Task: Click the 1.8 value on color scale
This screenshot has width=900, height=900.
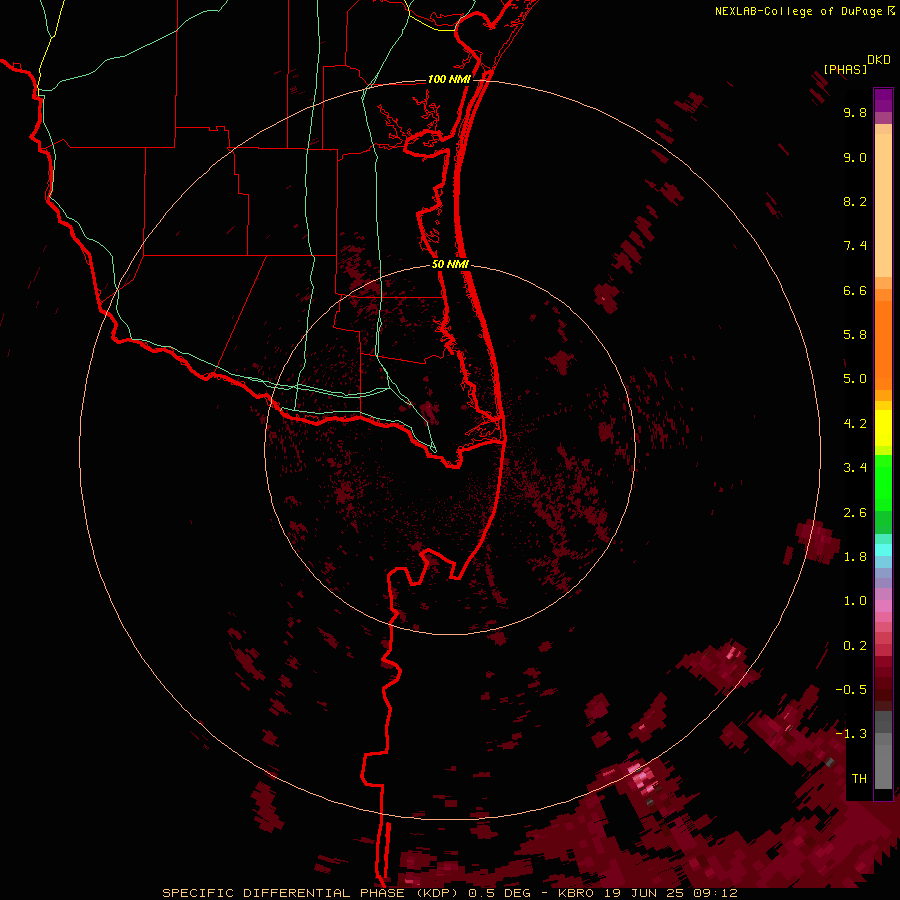Action: pos(855,557)
